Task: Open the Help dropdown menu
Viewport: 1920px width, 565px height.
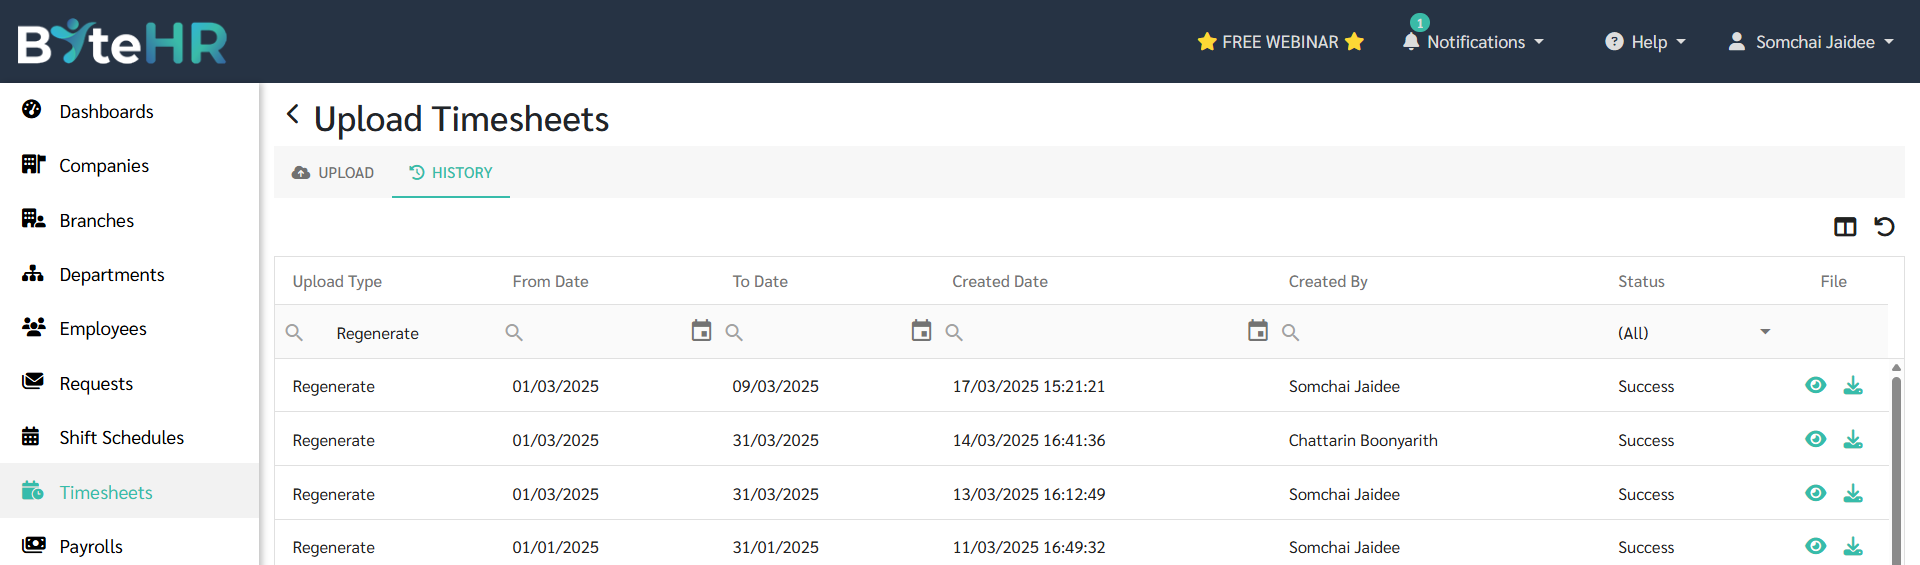Action: 1645,42
